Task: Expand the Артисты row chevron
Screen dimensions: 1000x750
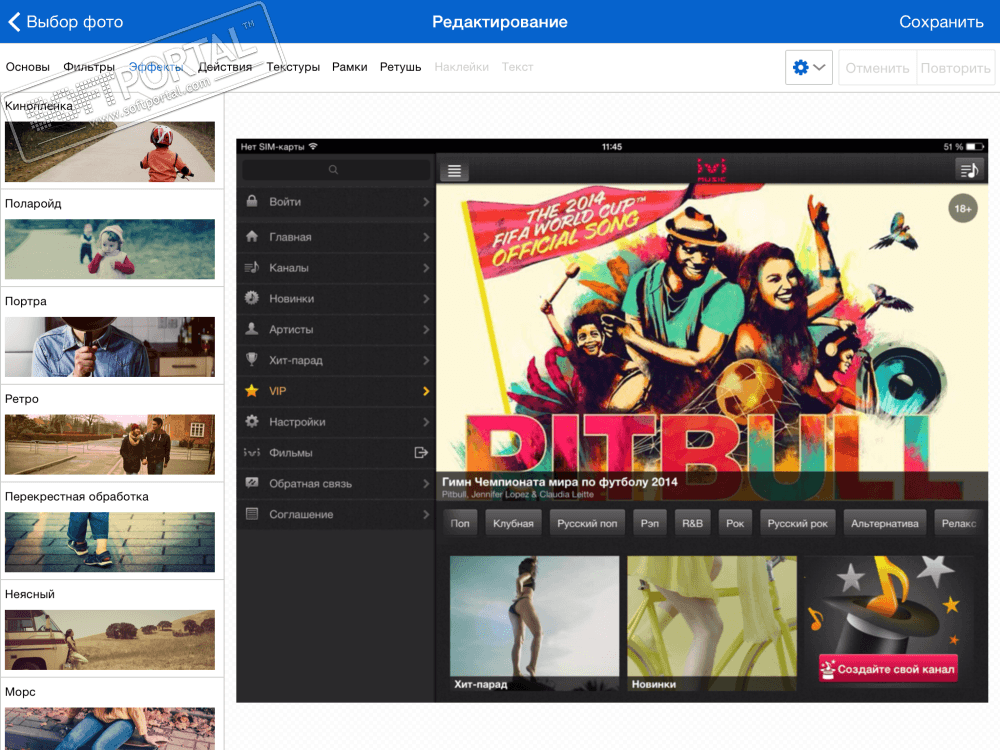Action: 426,329
